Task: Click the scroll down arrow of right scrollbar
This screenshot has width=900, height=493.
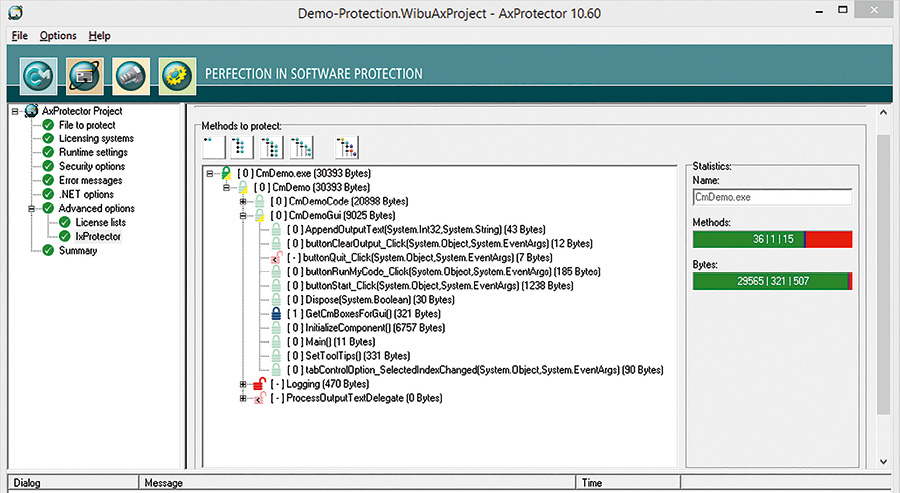Action: pyautogui.click(x=883, y=461)
